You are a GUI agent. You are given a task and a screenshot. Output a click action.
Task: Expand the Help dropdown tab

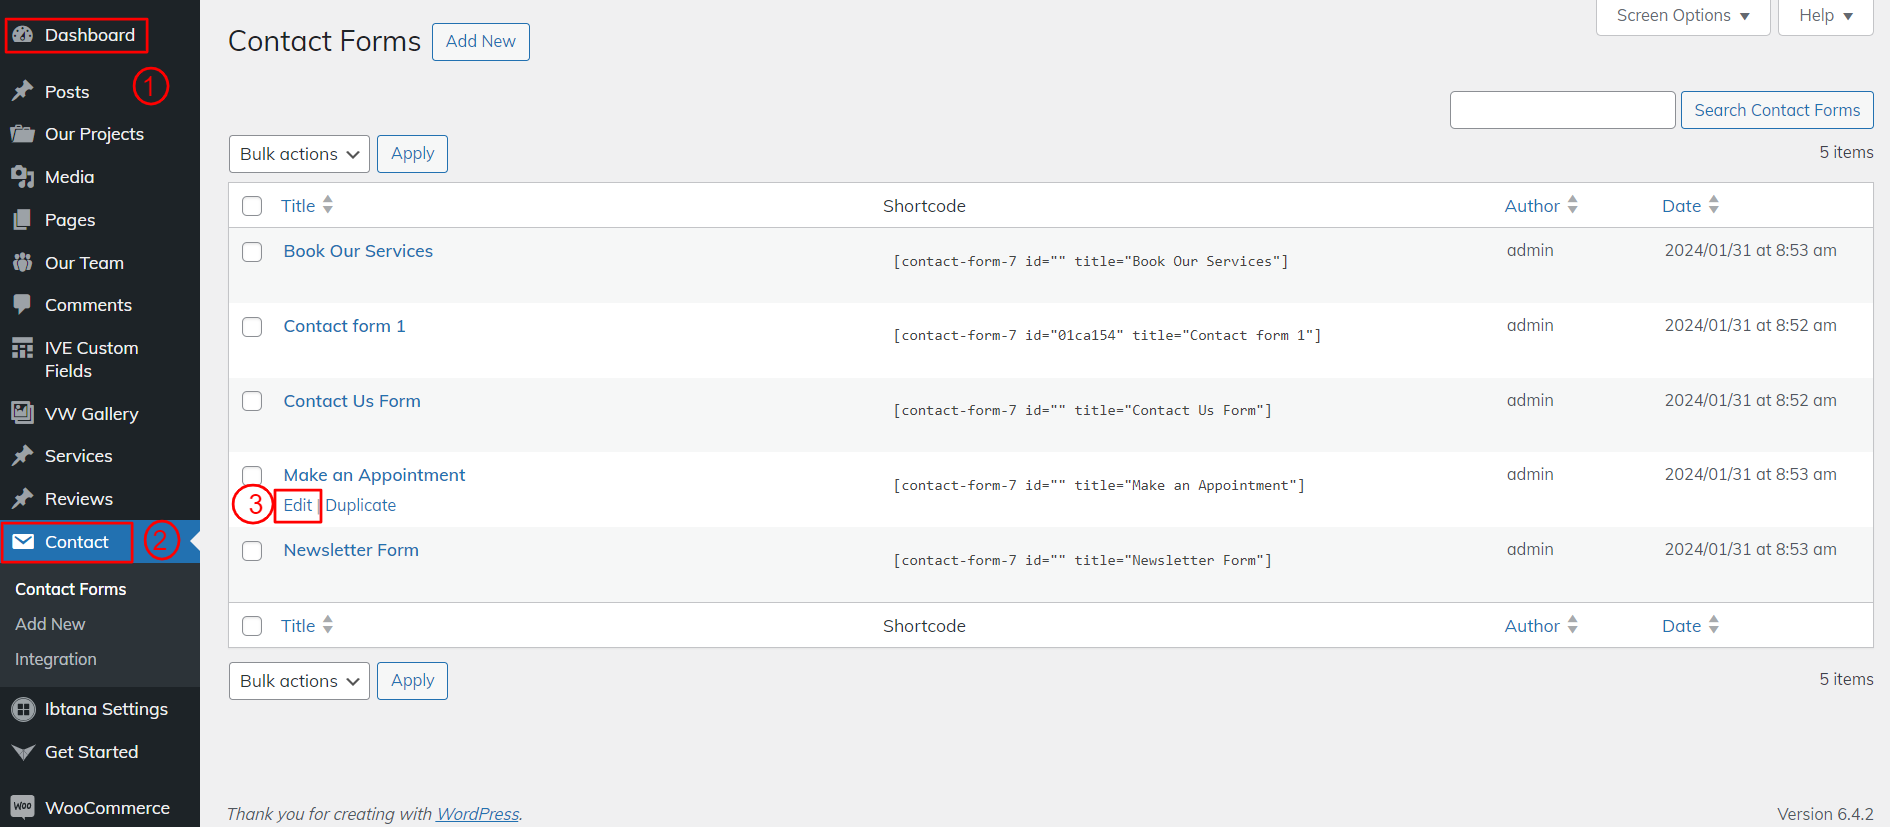click(1825, 16)
